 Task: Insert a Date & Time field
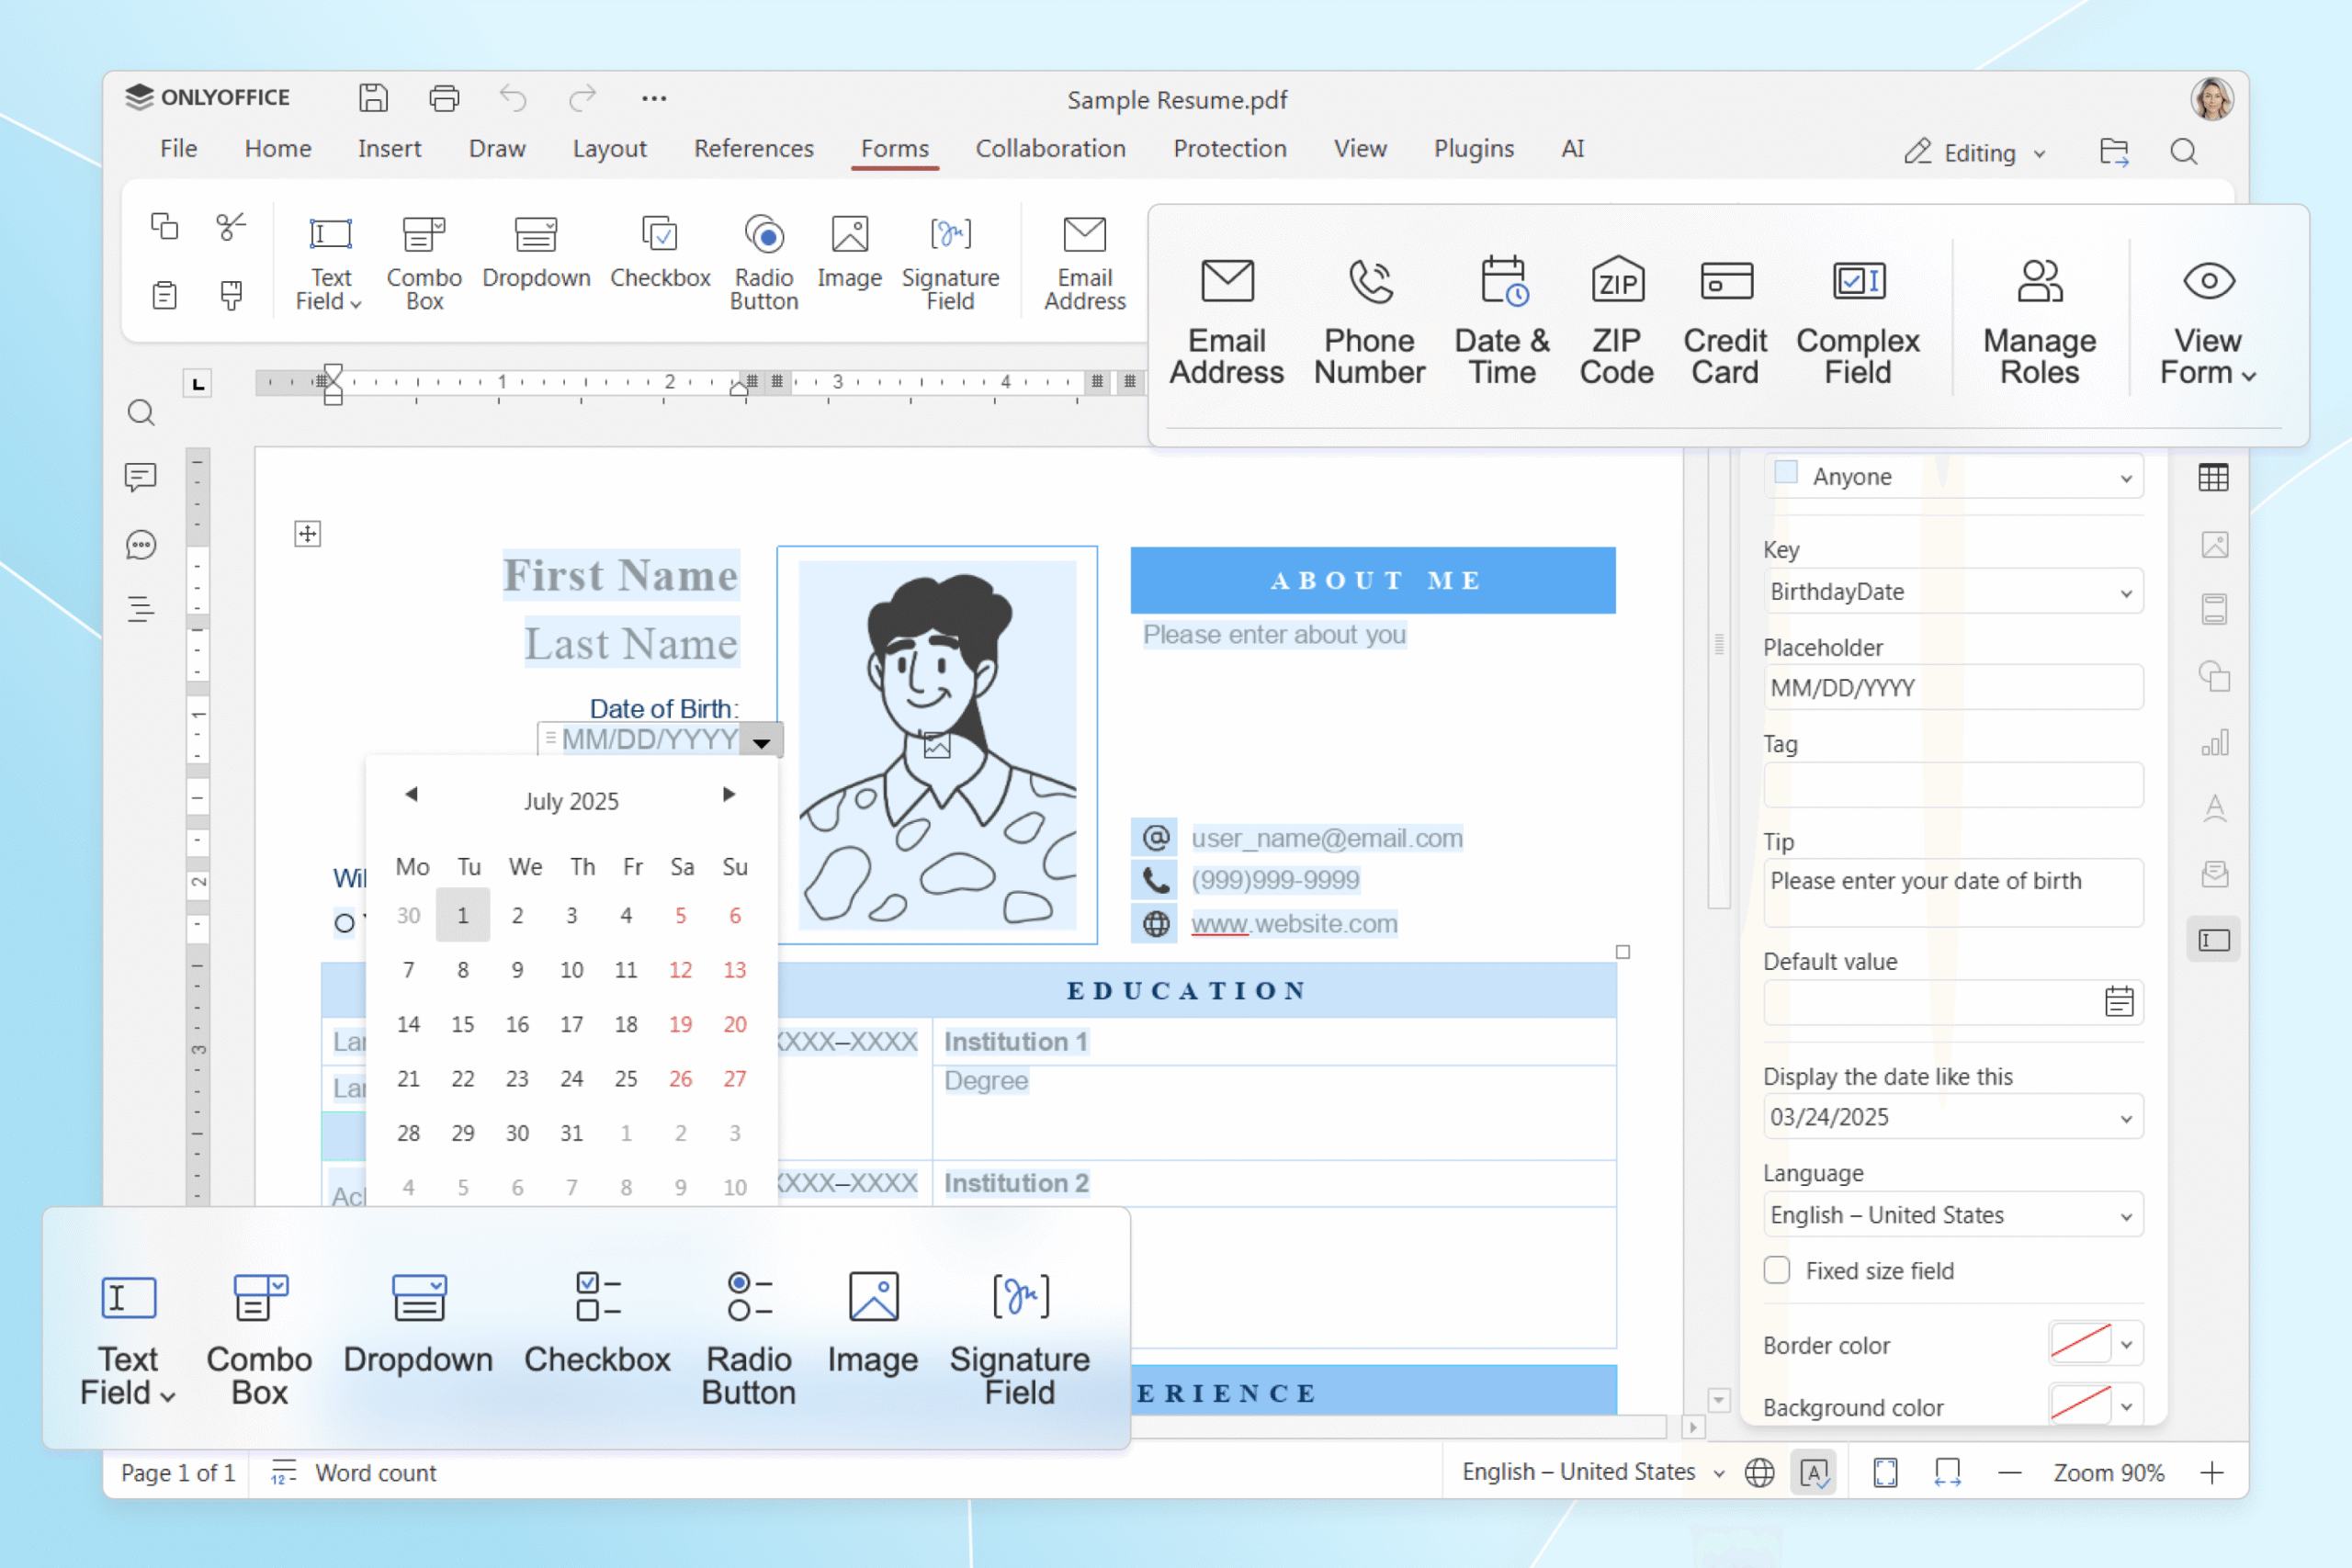pyautogui.click(x=1502, y=321)
